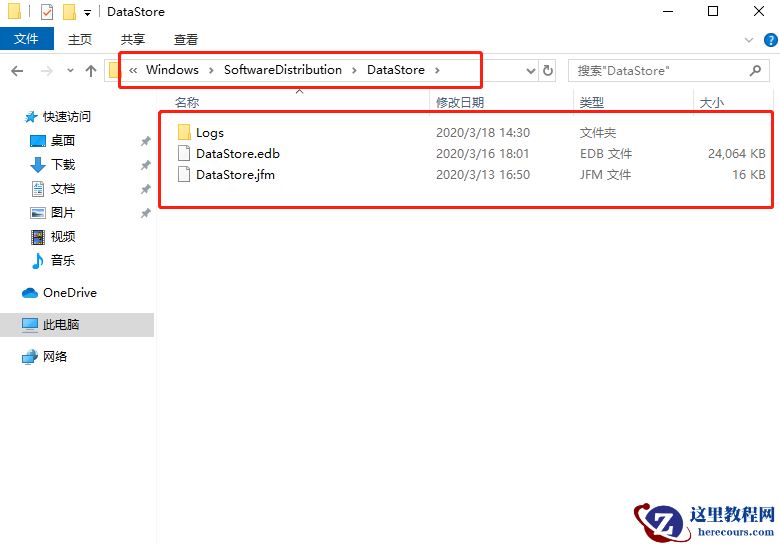Click the JFM 文件 type cell

(605, 175)
